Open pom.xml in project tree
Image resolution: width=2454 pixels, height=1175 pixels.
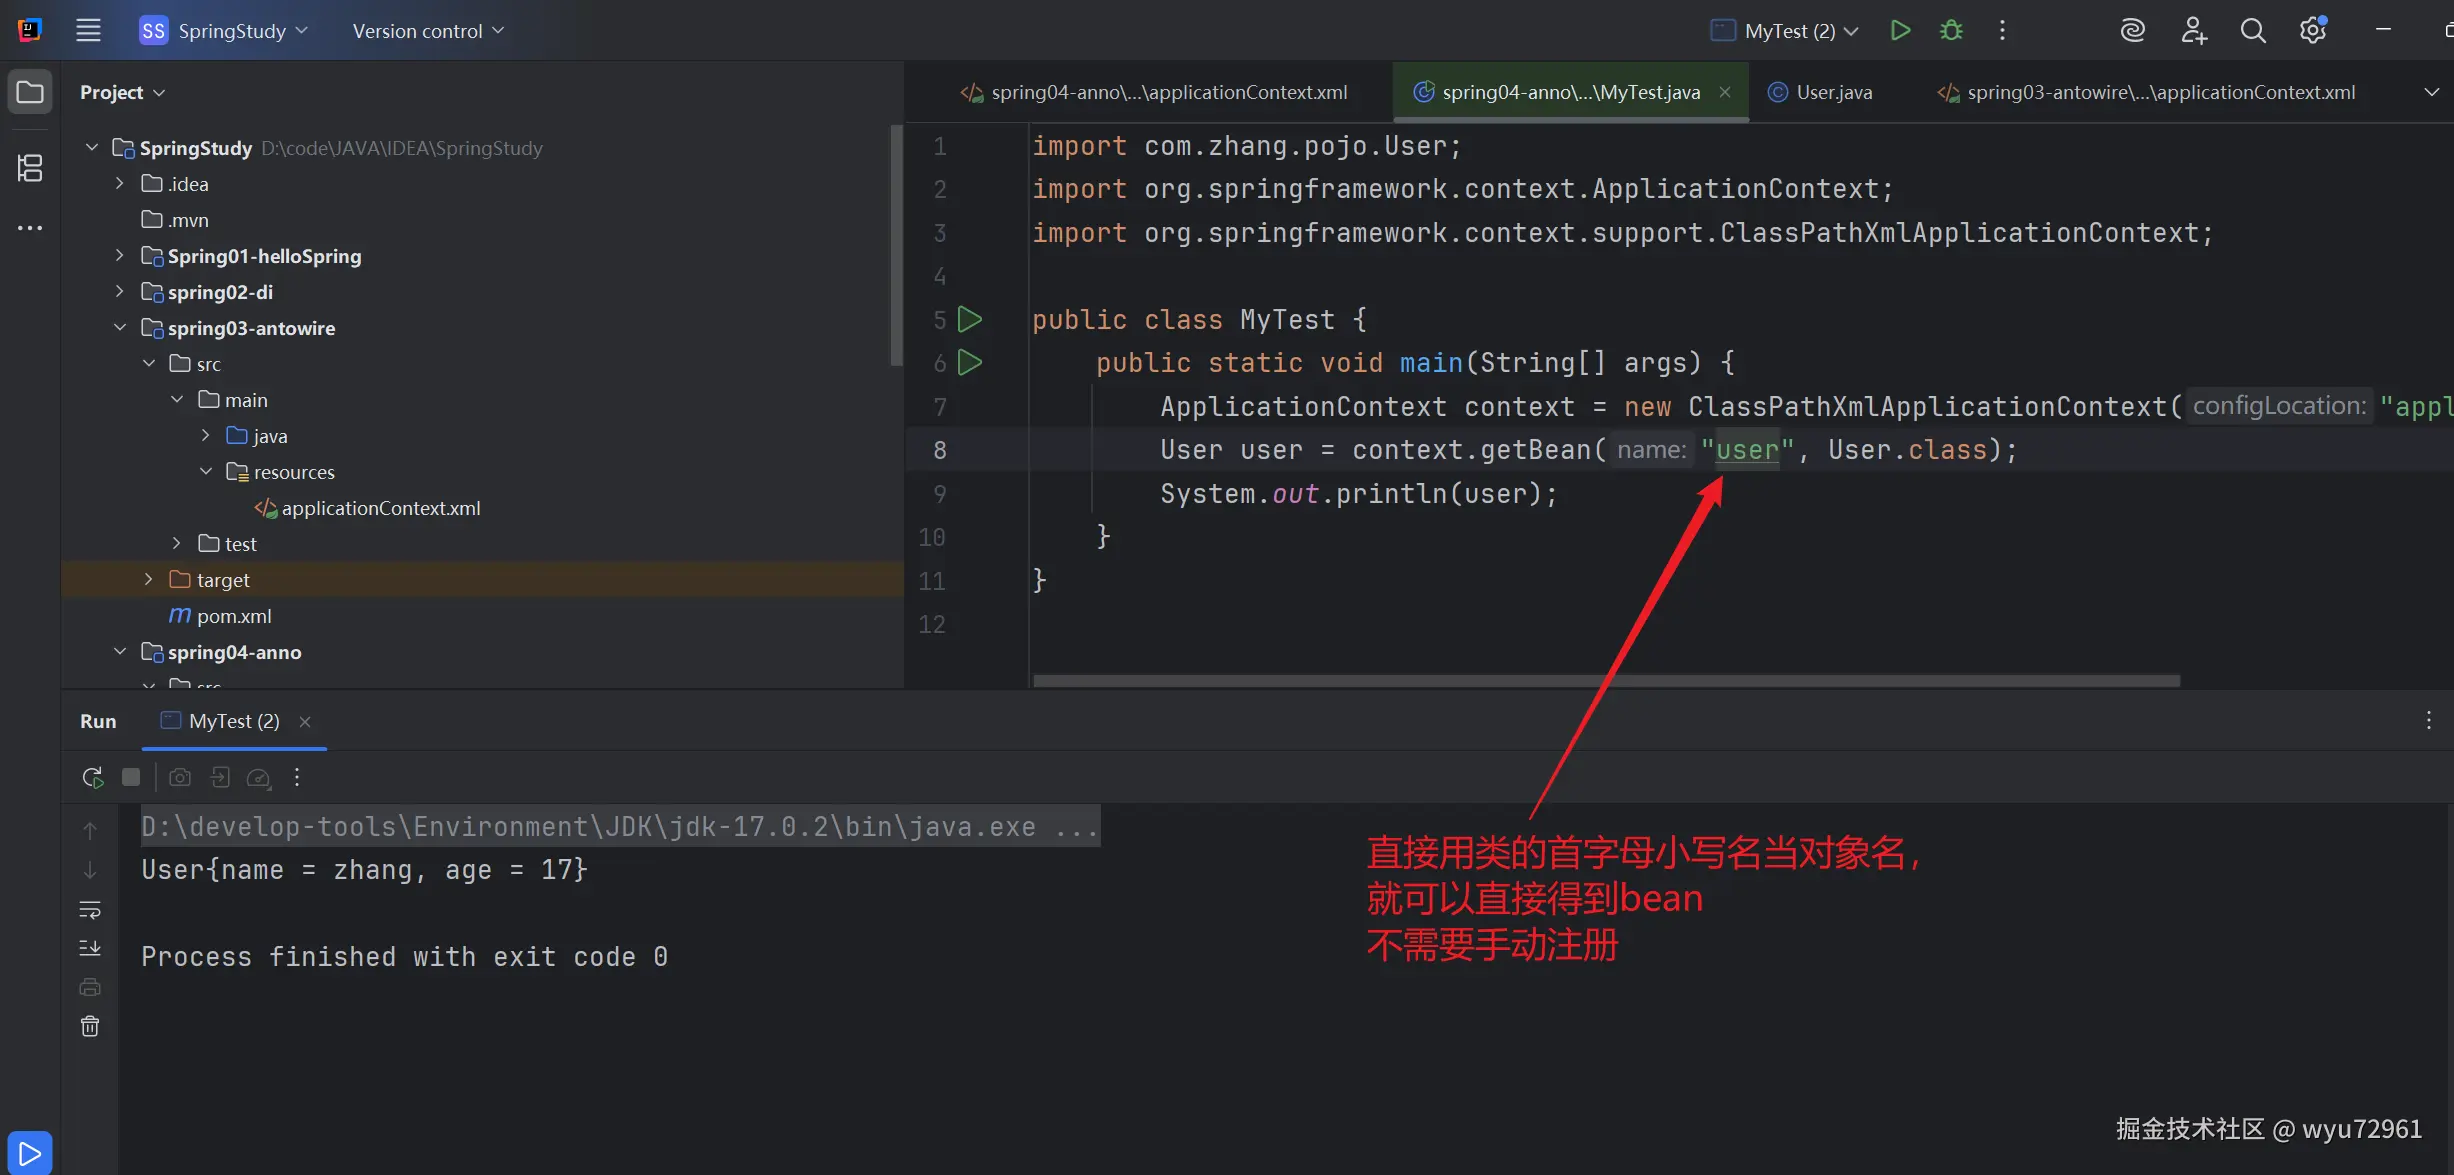233,616
